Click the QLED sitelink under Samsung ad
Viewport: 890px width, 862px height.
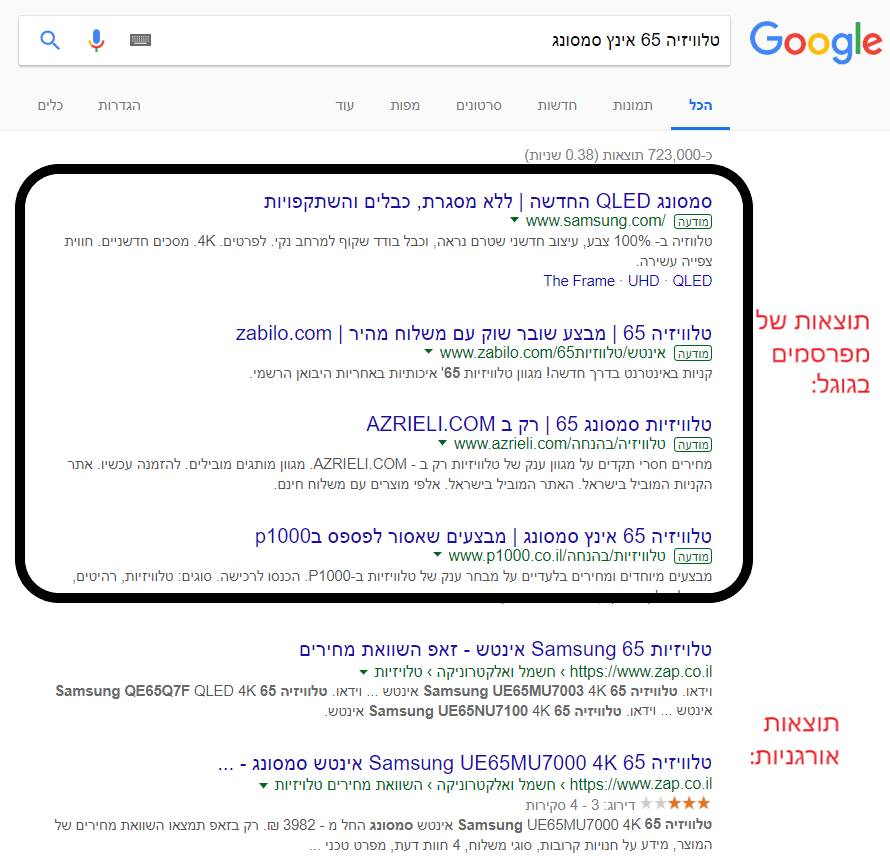click(x=692, y=281)
